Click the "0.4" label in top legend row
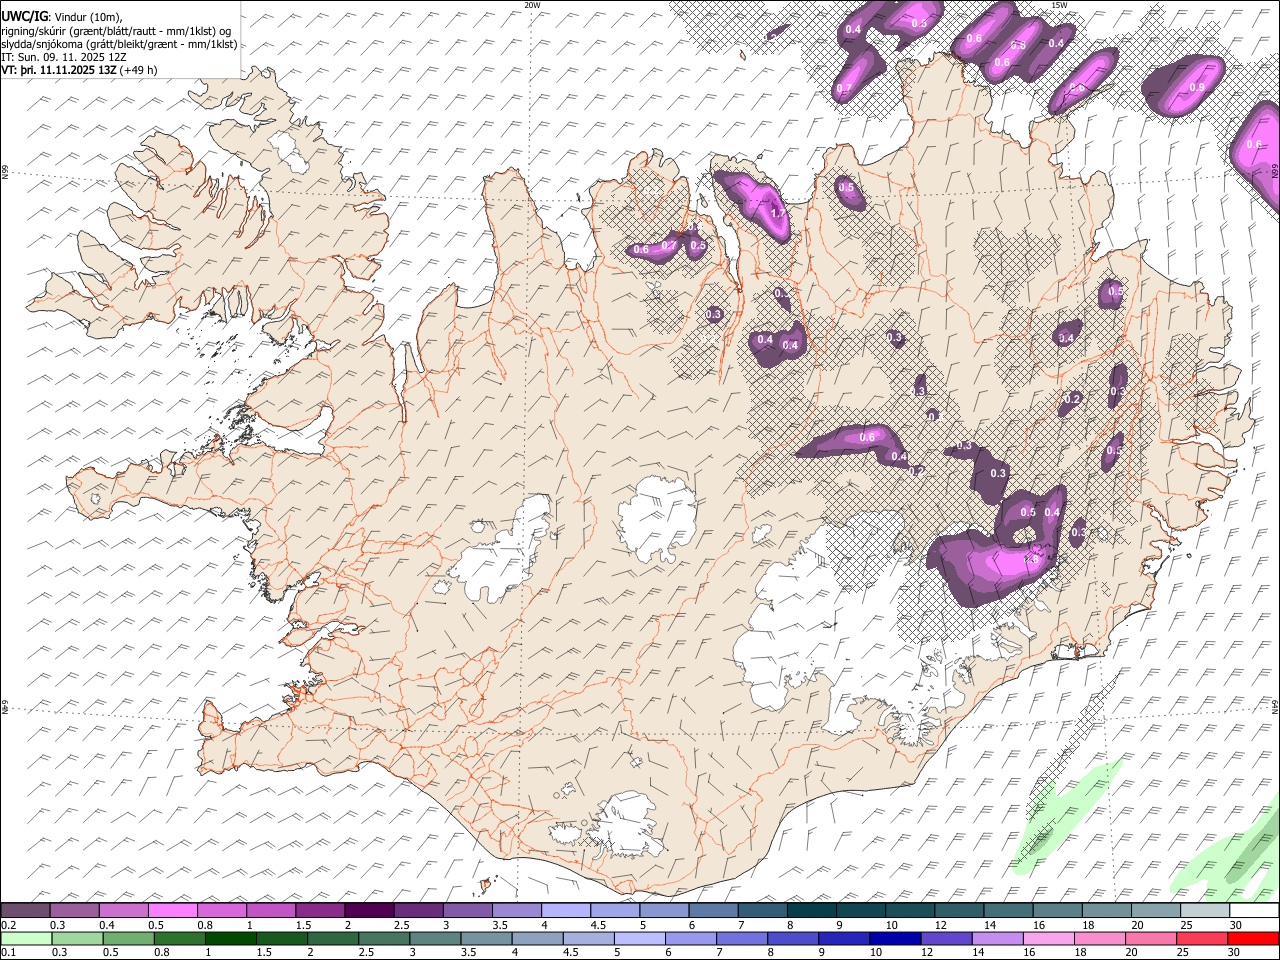This screenshot has width=1280, height=960. click(x=106, y=925)
